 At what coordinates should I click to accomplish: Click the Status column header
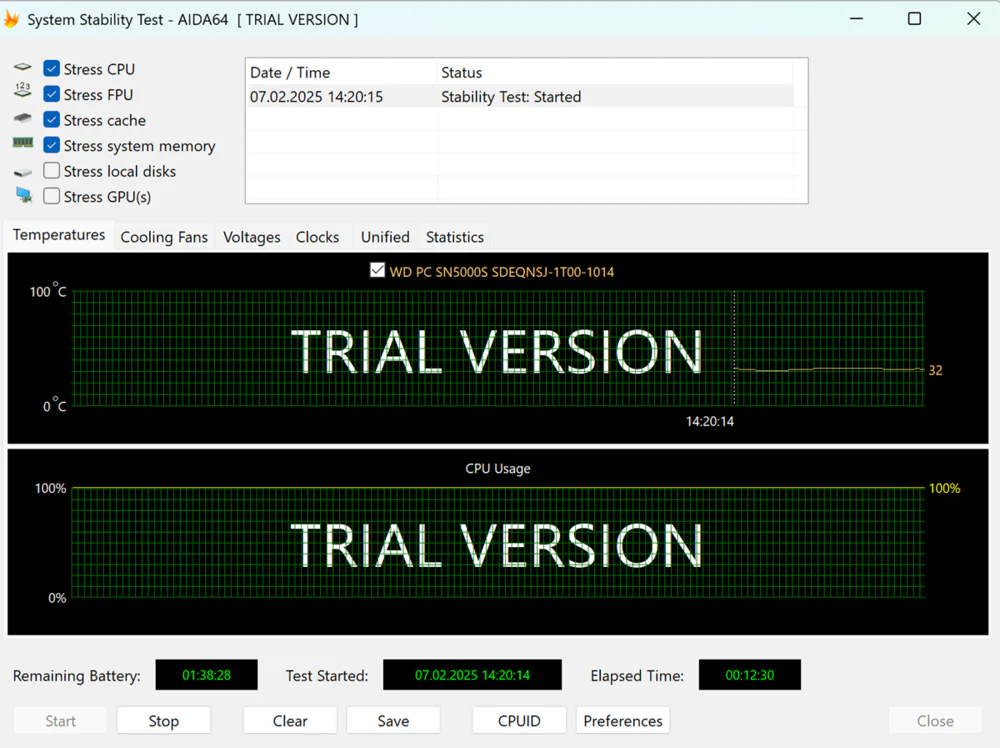click(615, 73)
